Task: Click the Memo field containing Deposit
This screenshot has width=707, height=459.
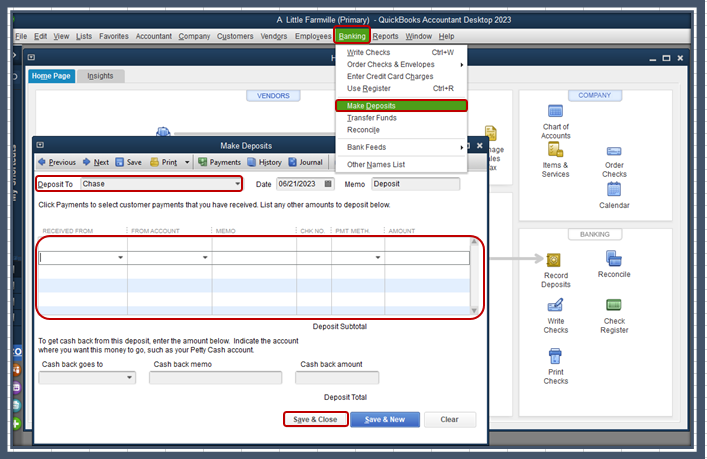Action: pos(416,184)
